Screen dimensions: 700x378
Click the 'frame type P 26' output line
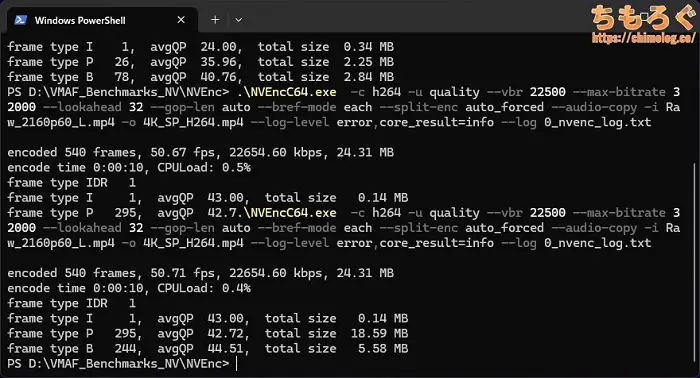tap(200, 62)
